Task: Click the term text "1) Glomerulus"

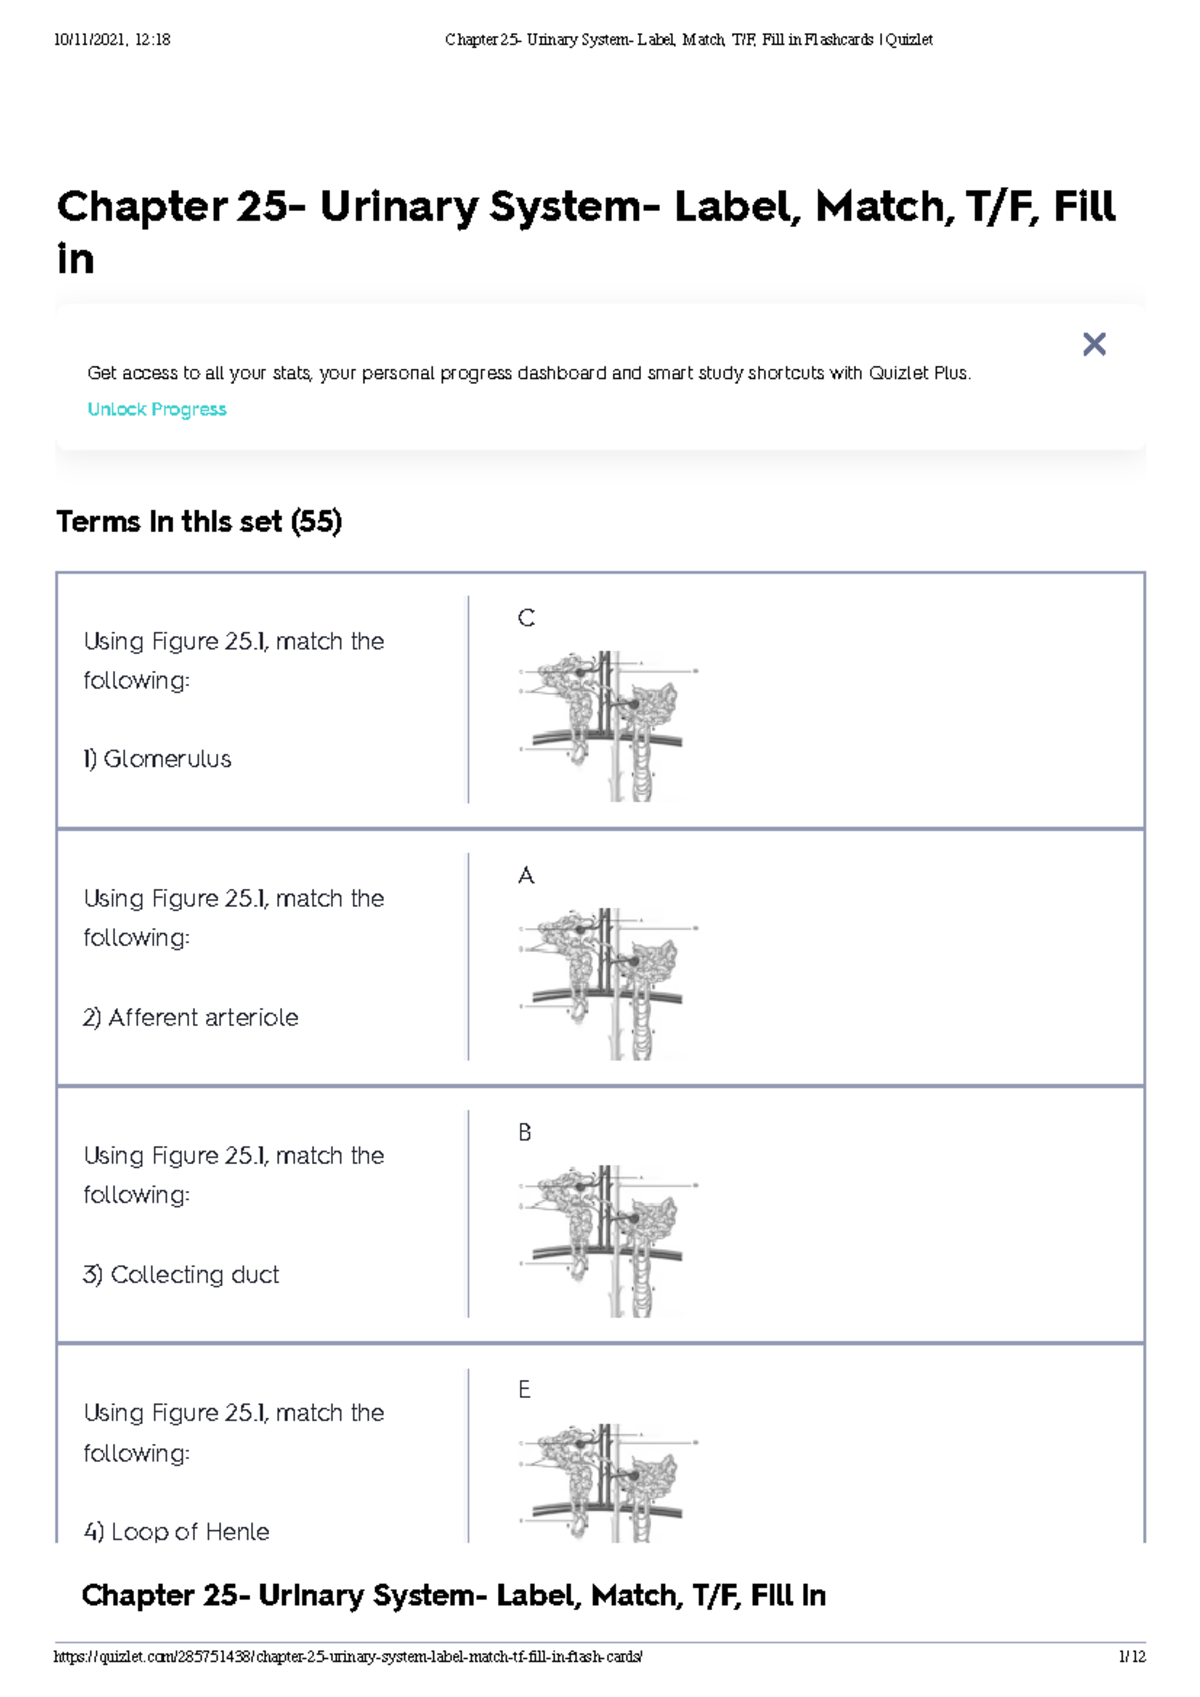Action: 158,759
